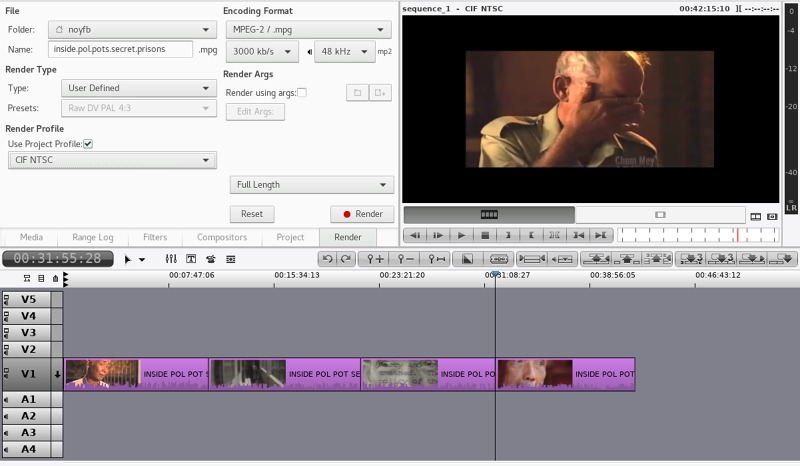Screen dimensions: 800x466
Task: Click the Undo arrow icon
Action: point(326,258)
